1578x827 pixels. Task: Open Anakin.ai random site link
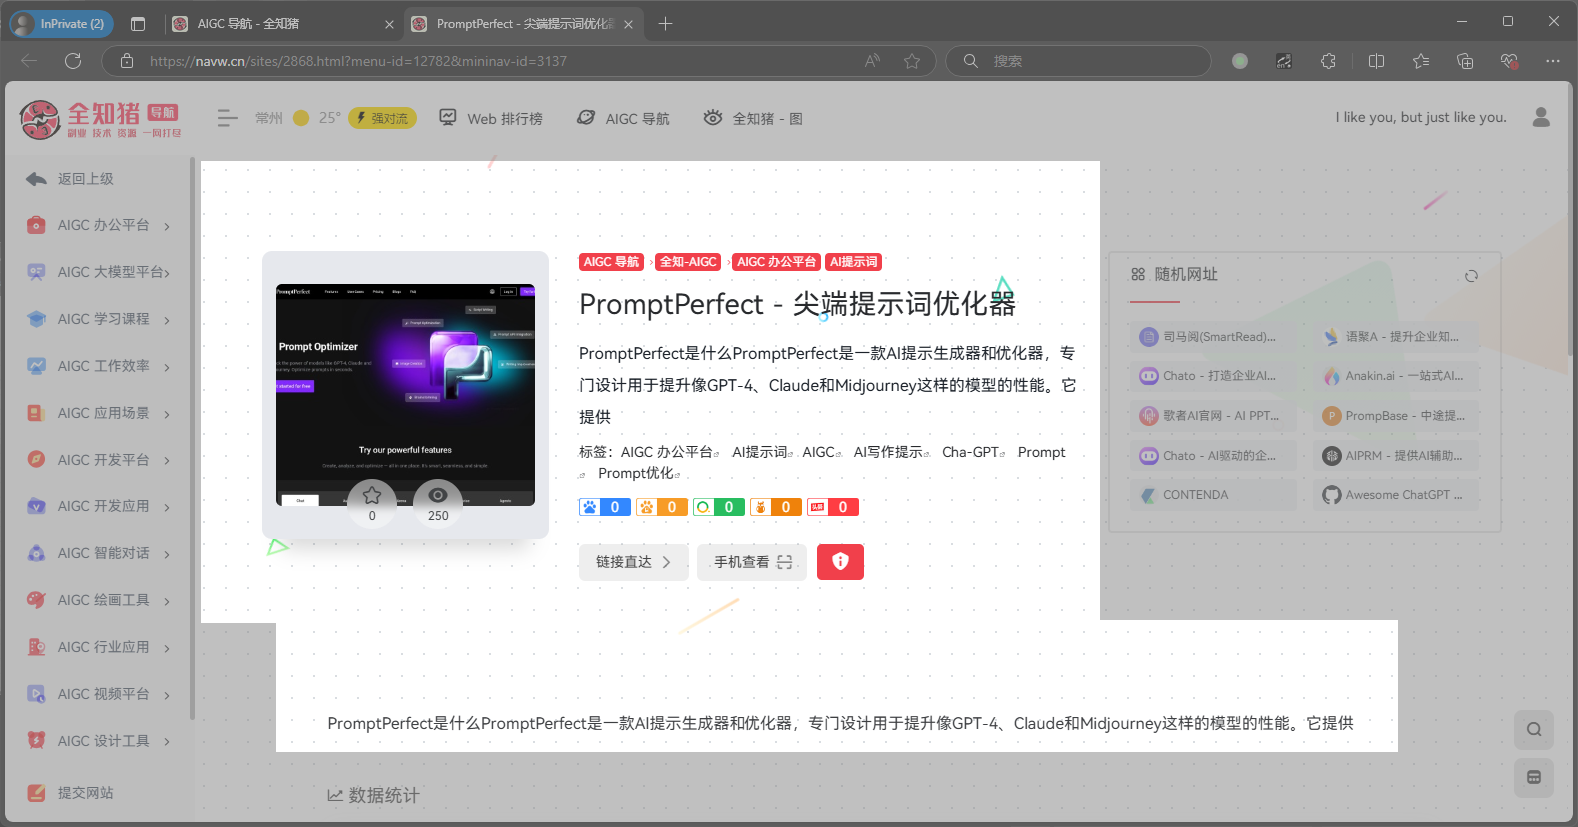pyautogui.click(x=1396, y=376)
